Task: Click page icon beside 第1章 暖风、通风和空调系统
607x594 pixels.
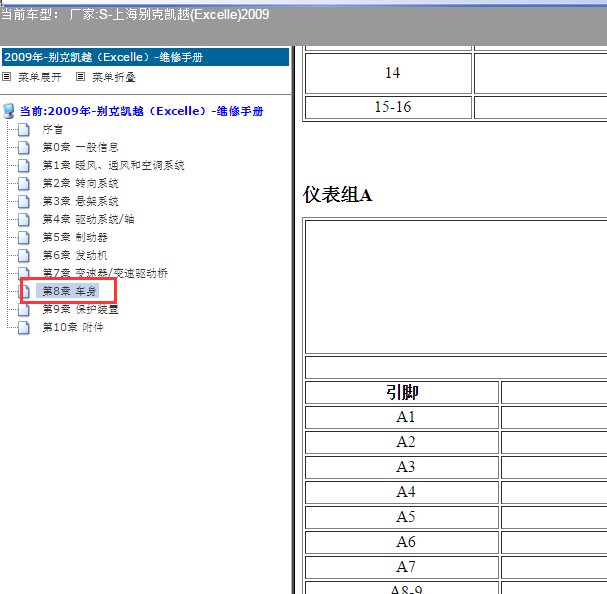Action: pyautogui.click(x=24, y=166)
